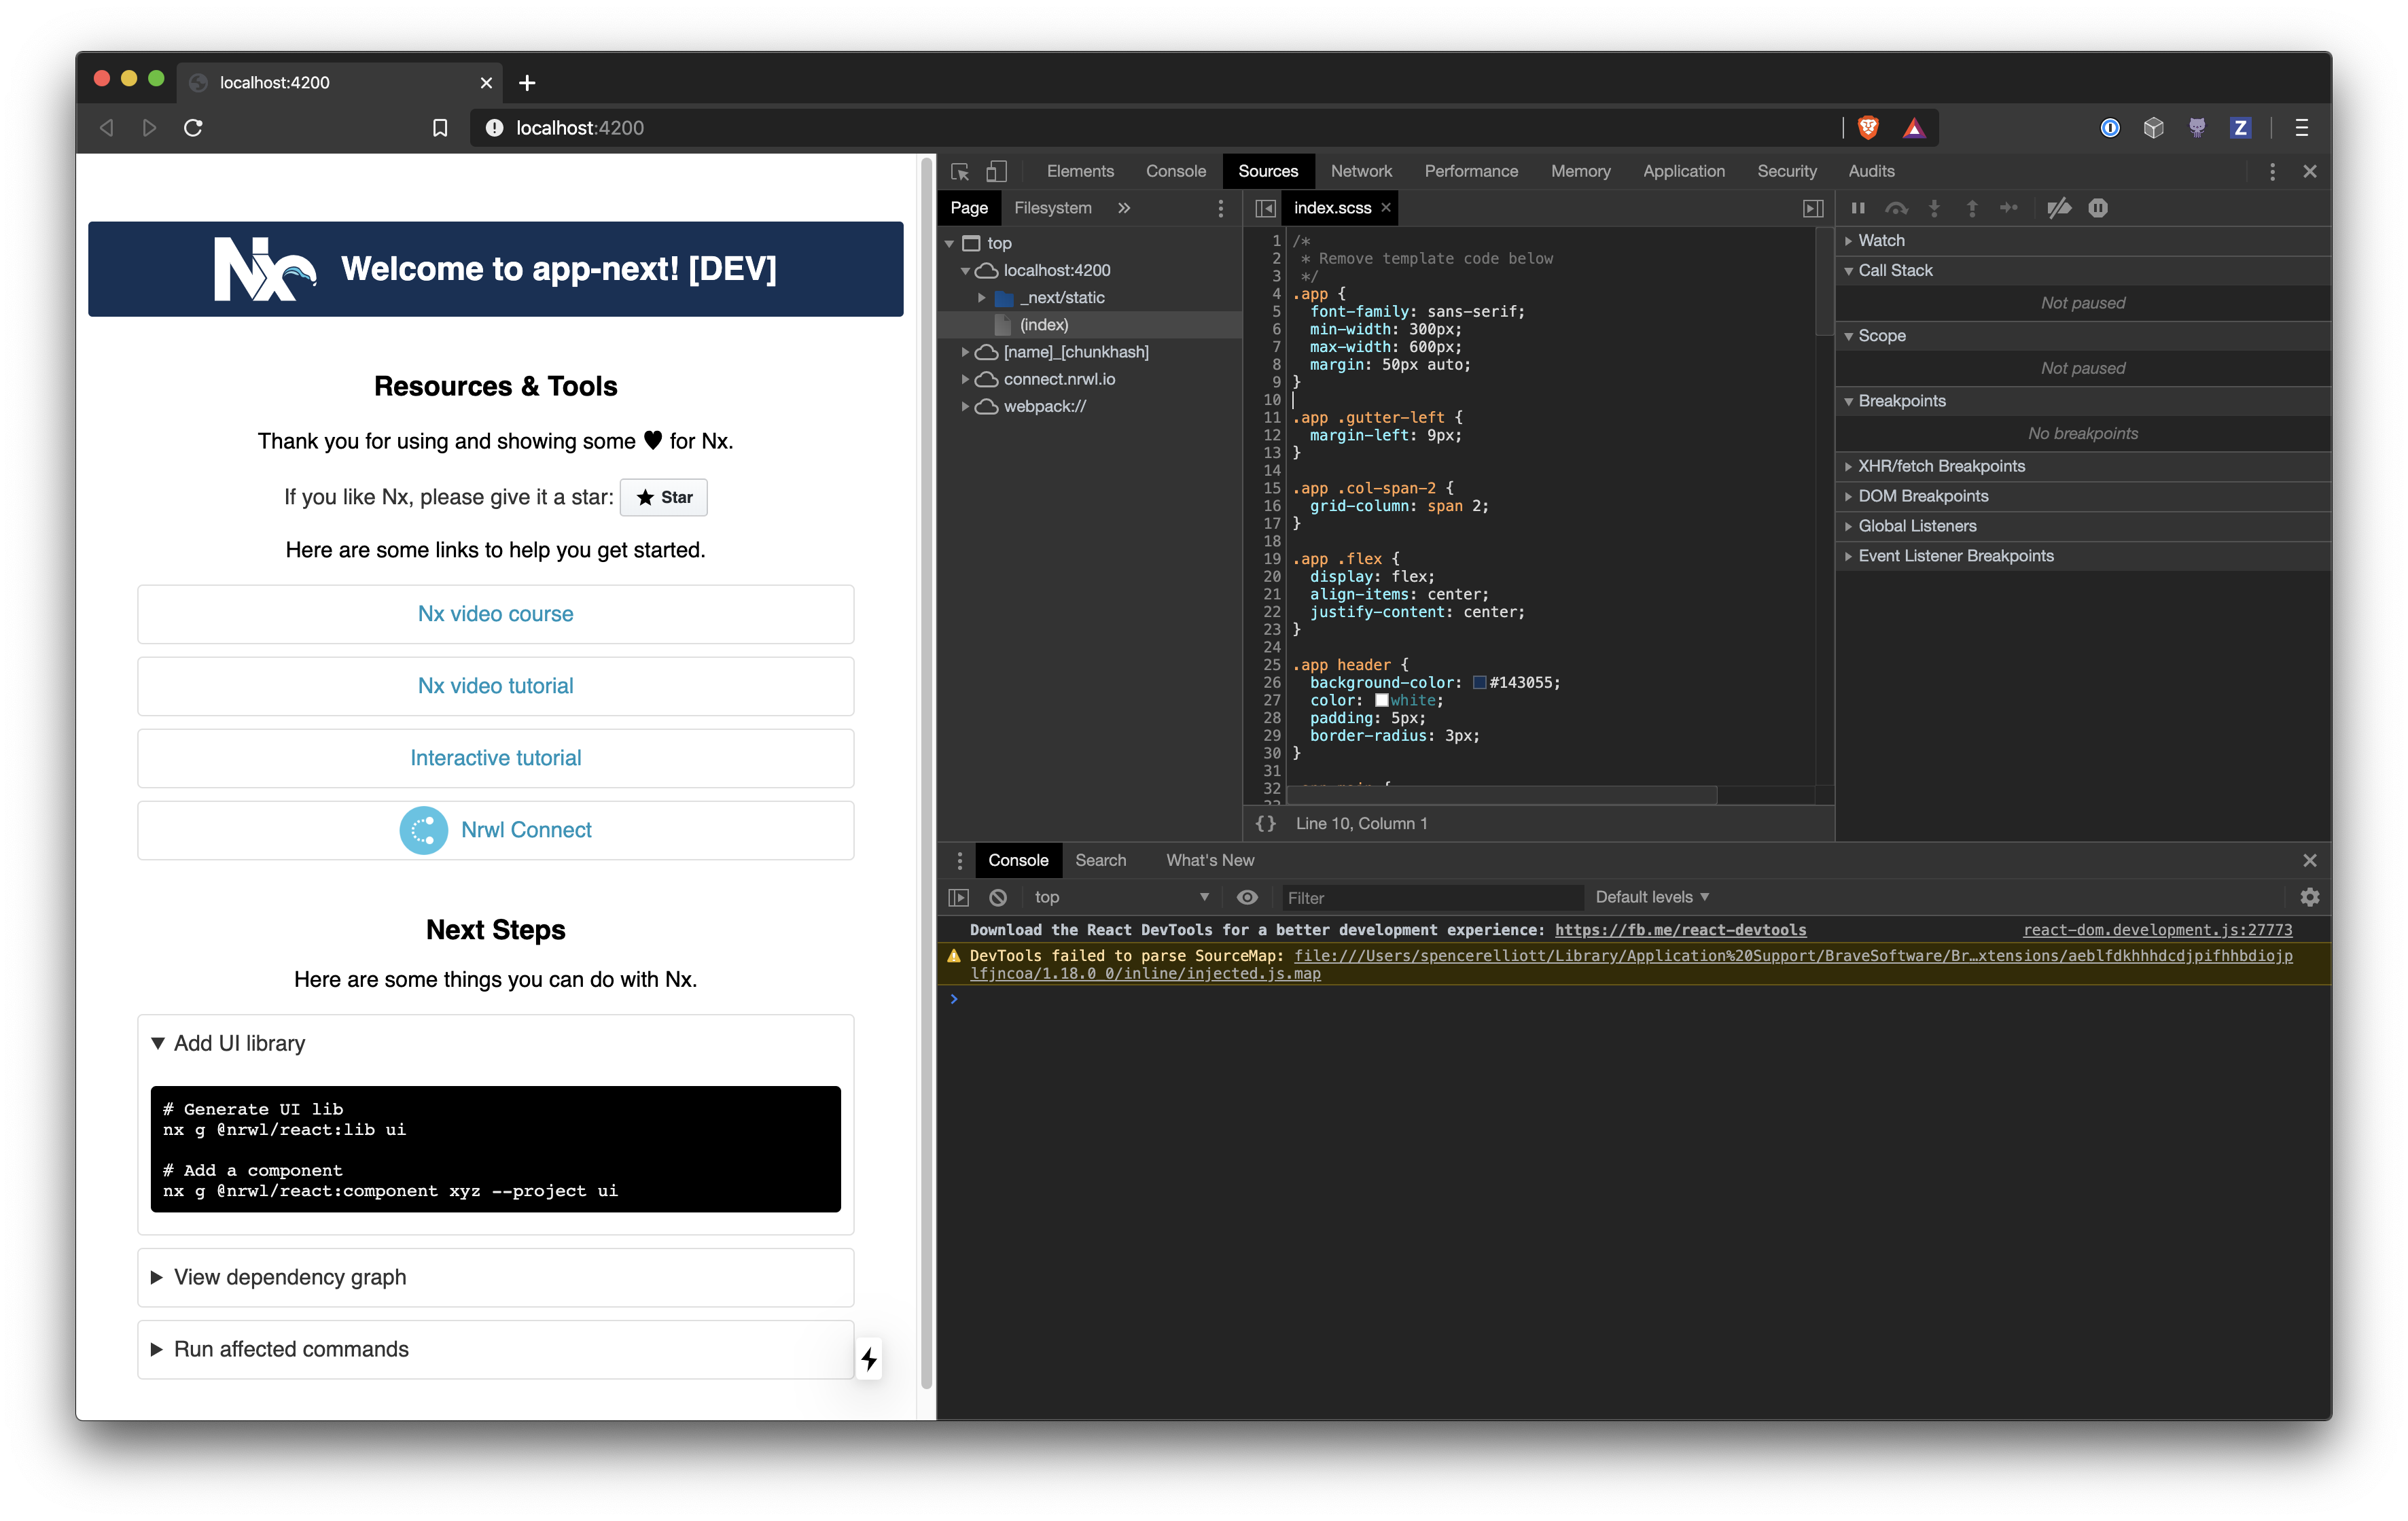2408x1521 pixels.
Task: Switch to the Network tab
Action: 1361,171
